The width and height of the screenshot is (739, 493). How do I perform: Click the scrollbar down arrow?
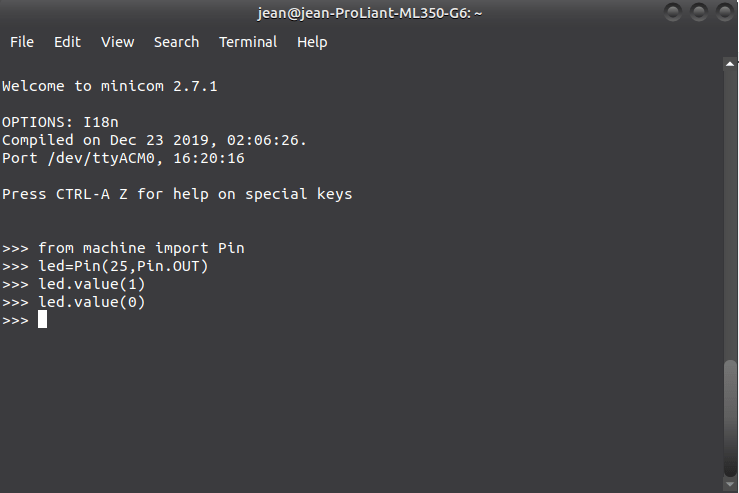pyautogui.click(x=730, y=485)
